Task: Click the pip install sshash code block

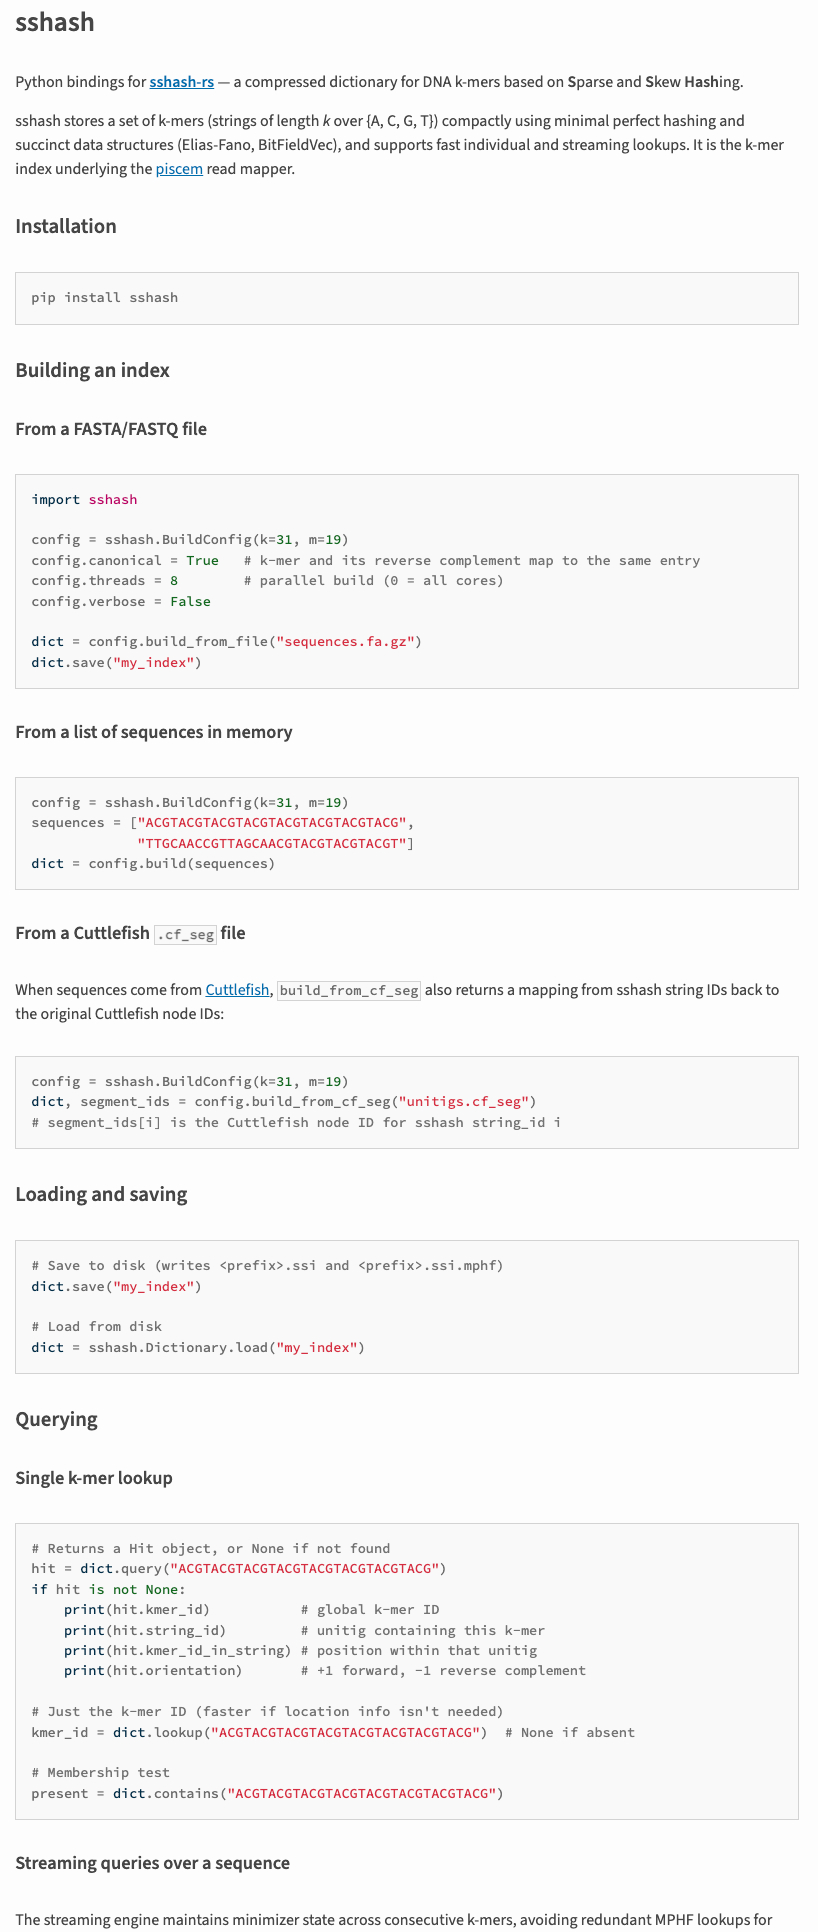Action: [105, 298]
